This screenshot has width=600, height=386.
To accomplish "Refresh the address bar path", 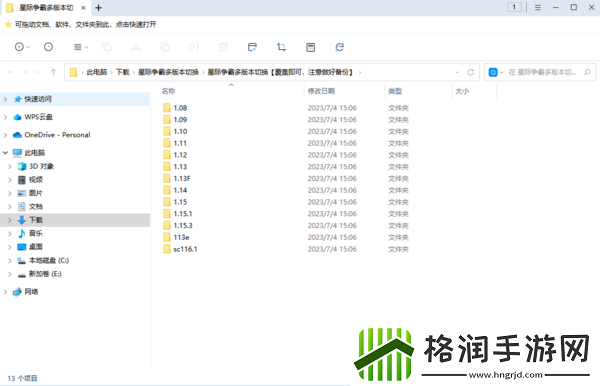I will pyautogui.click(x=471, y=72).
